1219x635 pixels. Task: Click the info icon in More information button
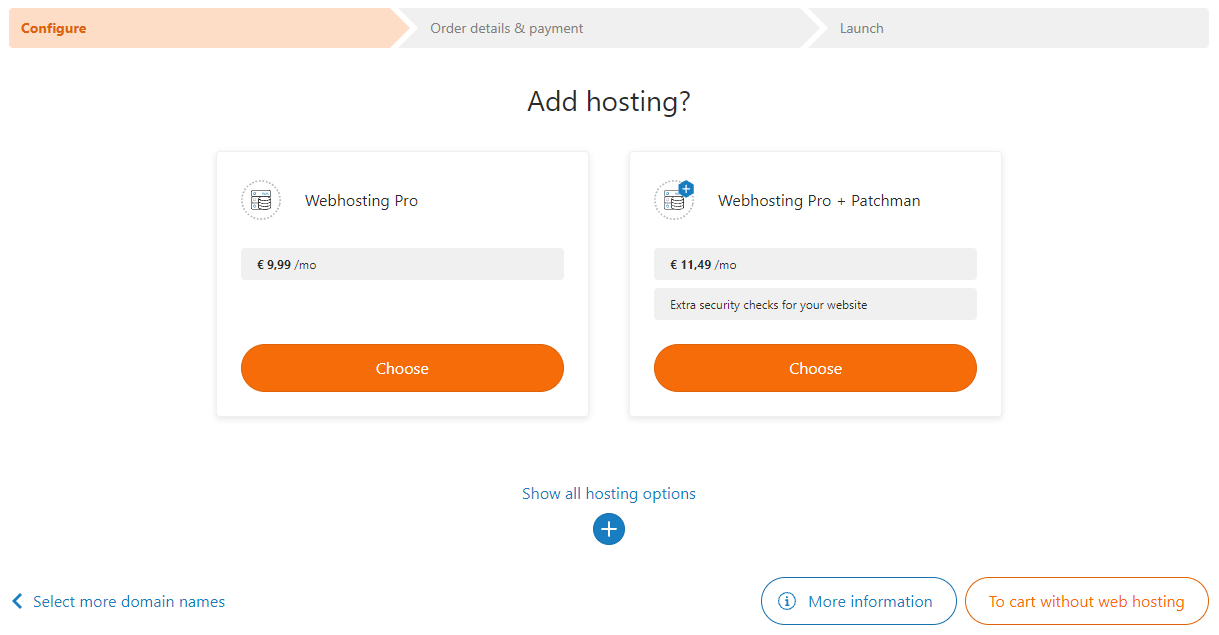coord(787,601)
